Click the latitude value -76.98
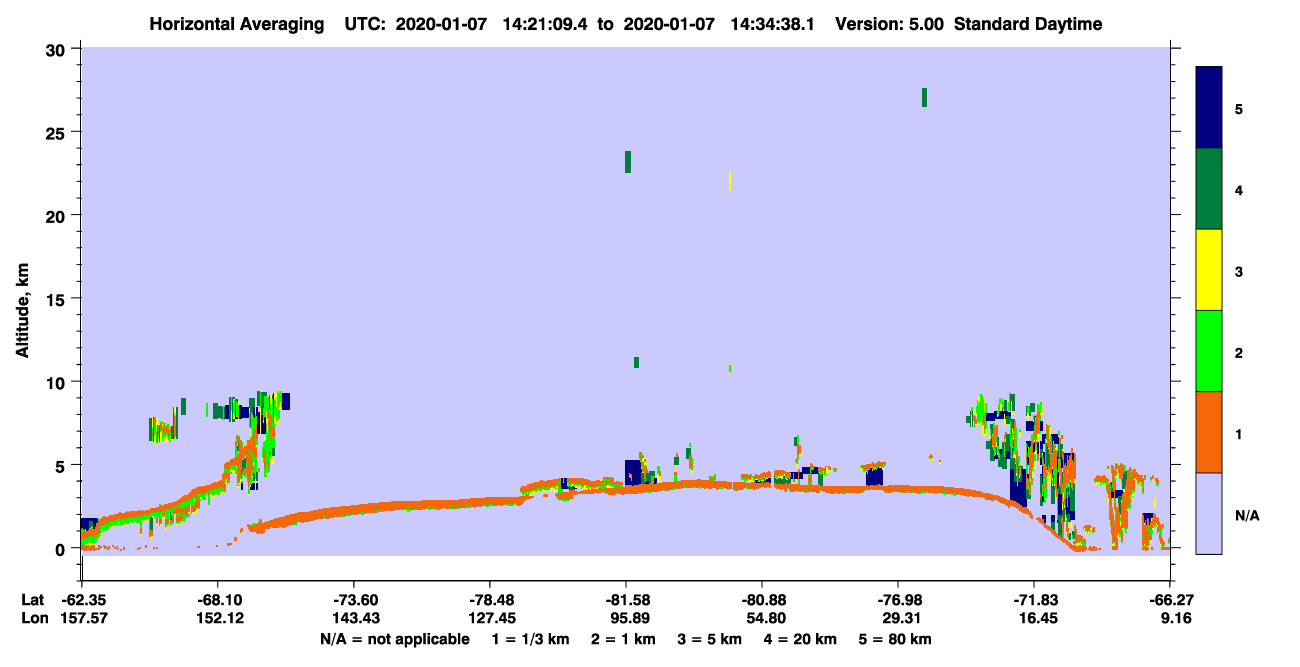Image resolution: width=1300 pixels, height=667 pixels. pos(898,600)
